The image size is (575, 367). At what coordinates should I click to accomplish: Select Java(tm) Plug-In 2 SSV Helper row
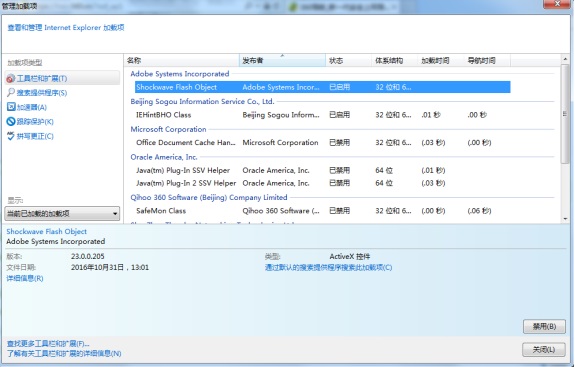(323, 183)
